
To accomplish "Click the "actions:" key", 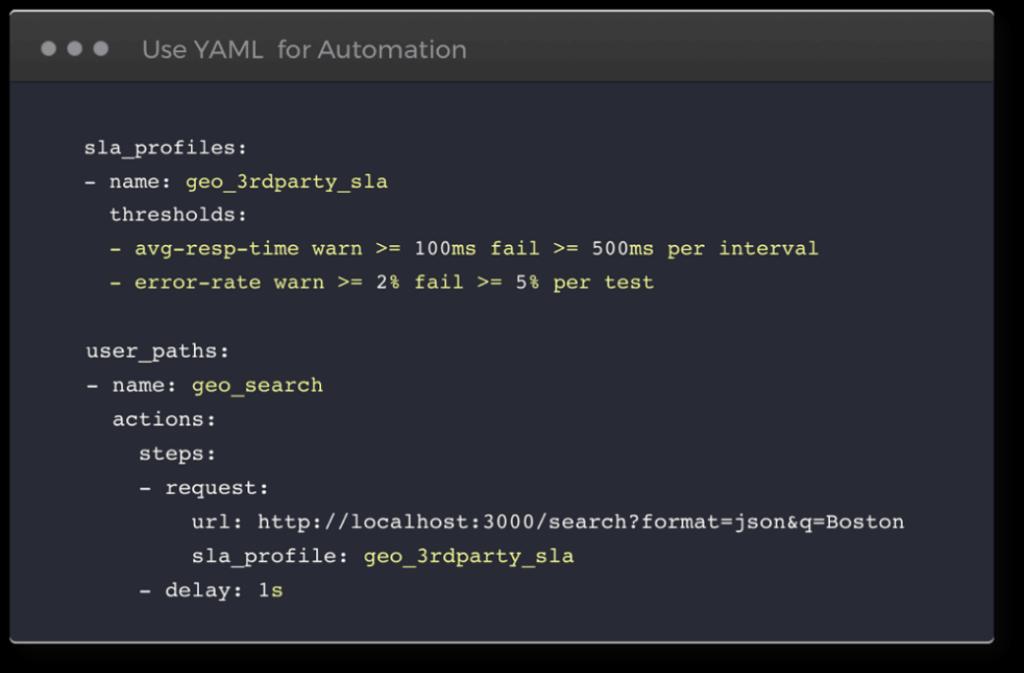I will click(164, 419).
